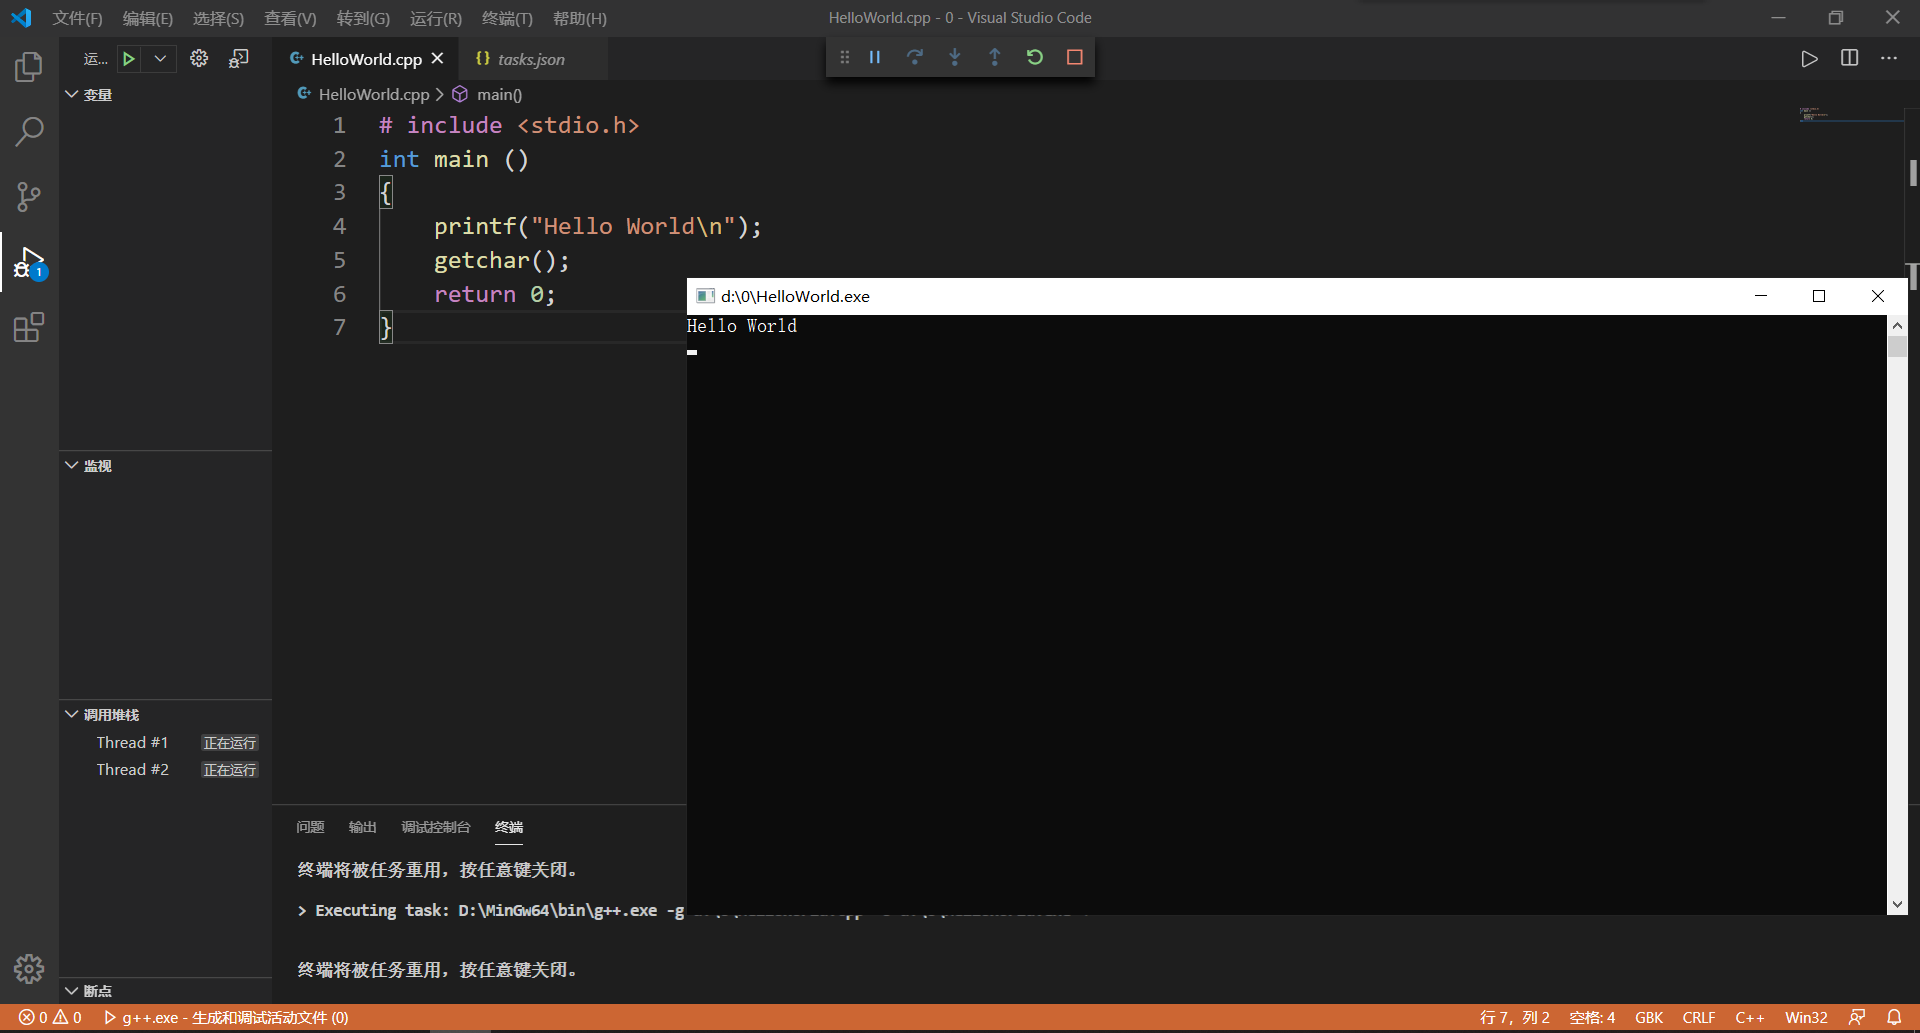Close the HelloWorld.cpp tab

pos(437,59)
